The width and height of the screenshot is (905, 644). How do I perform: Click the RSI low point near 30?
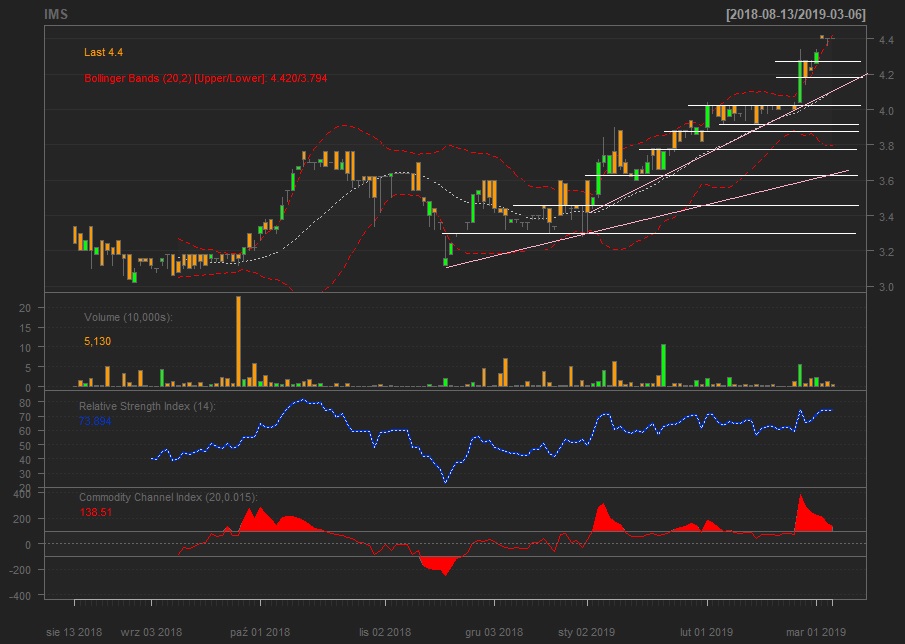coord(446,482)
